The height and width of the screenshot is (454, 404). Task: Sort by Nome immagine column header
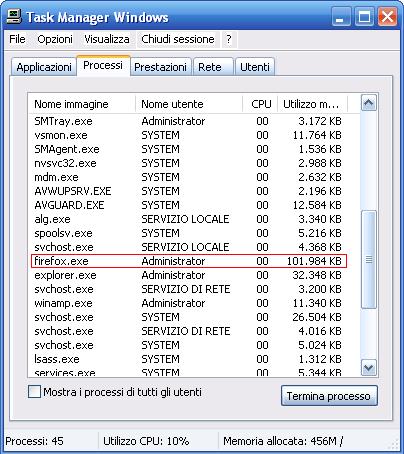[82, 104]
